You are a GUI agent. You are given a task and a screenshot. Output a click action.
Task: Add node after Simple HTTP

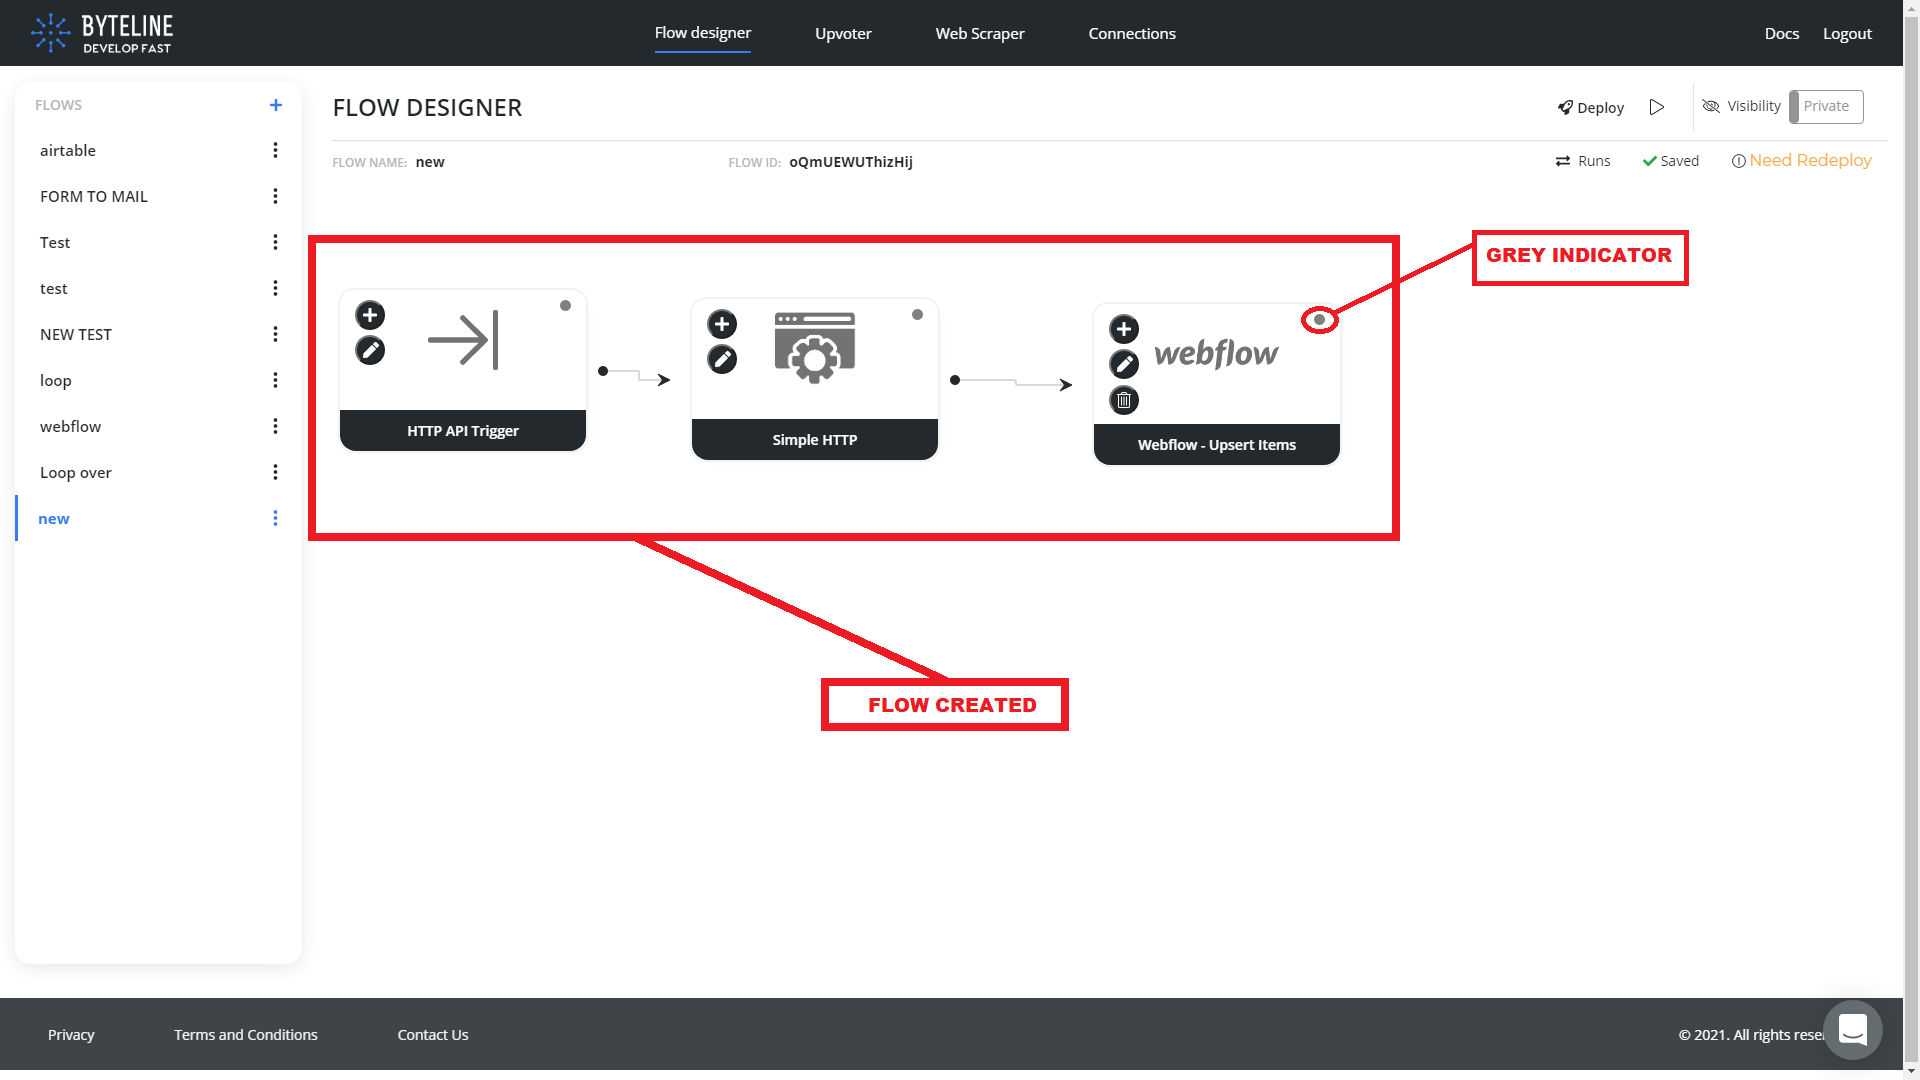point(722,324)
